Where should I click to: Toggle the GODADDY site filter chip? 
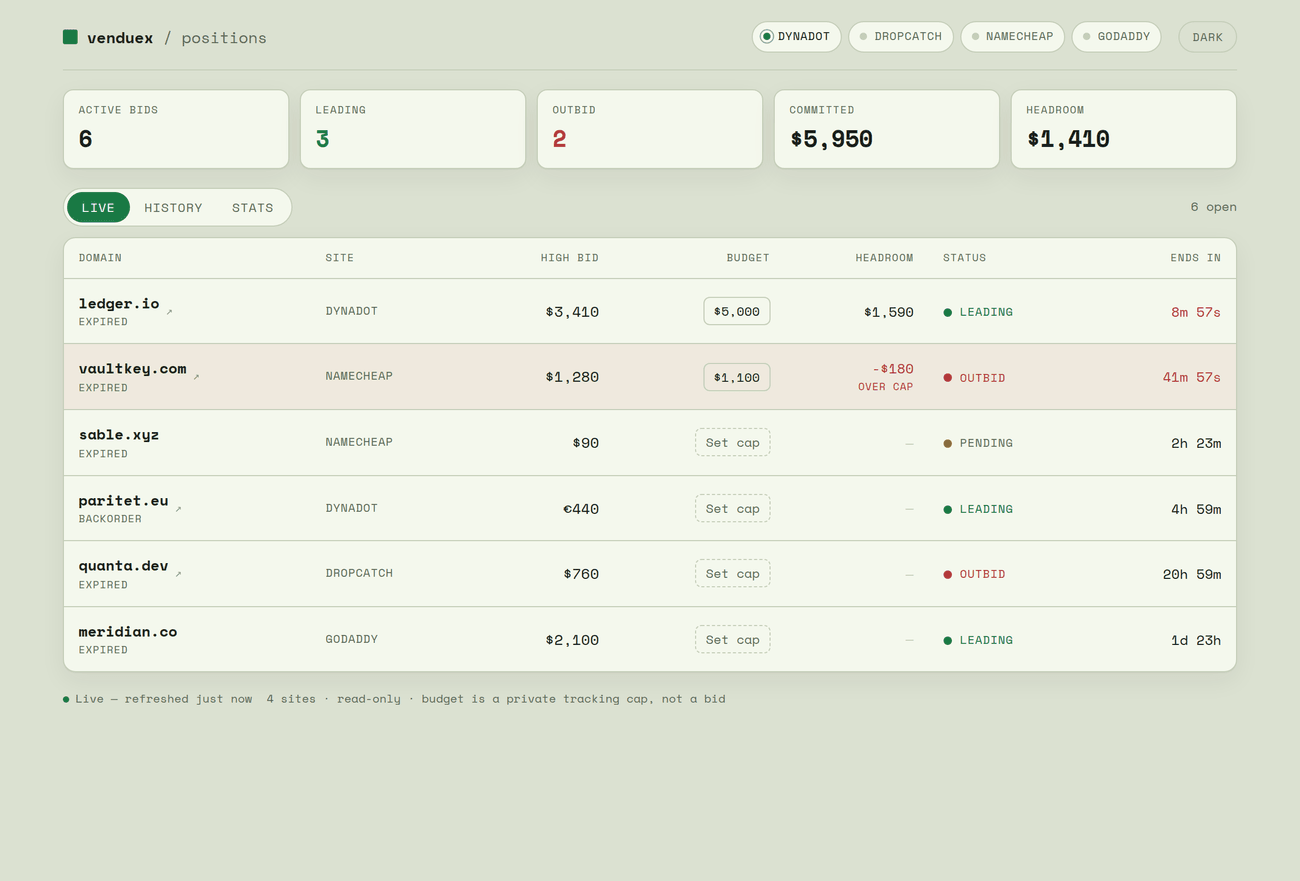pyautogui.click(x=1116, y=37)
